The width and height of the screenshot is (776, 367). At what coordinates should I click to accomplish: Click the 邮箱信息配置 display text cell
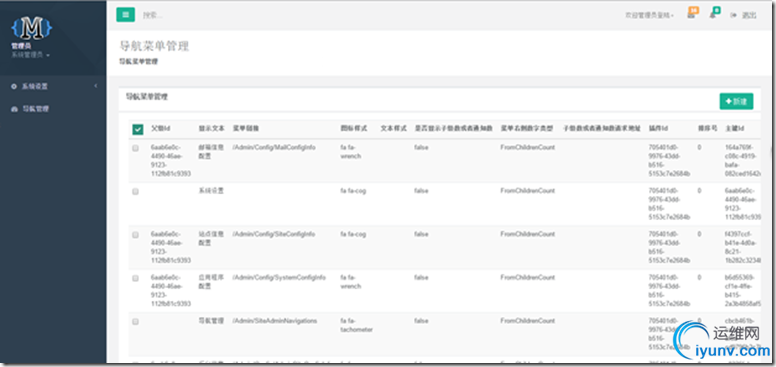[x=211, y=151]
